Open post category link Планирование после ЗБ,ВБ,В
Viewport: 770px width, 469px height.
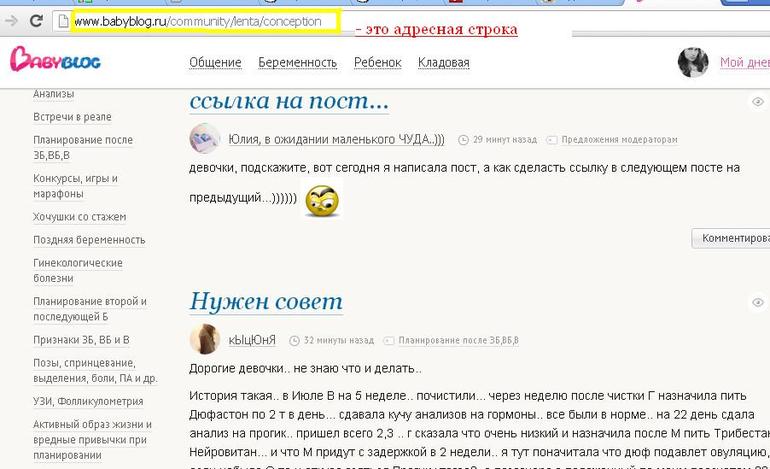[x=458, y=340]
